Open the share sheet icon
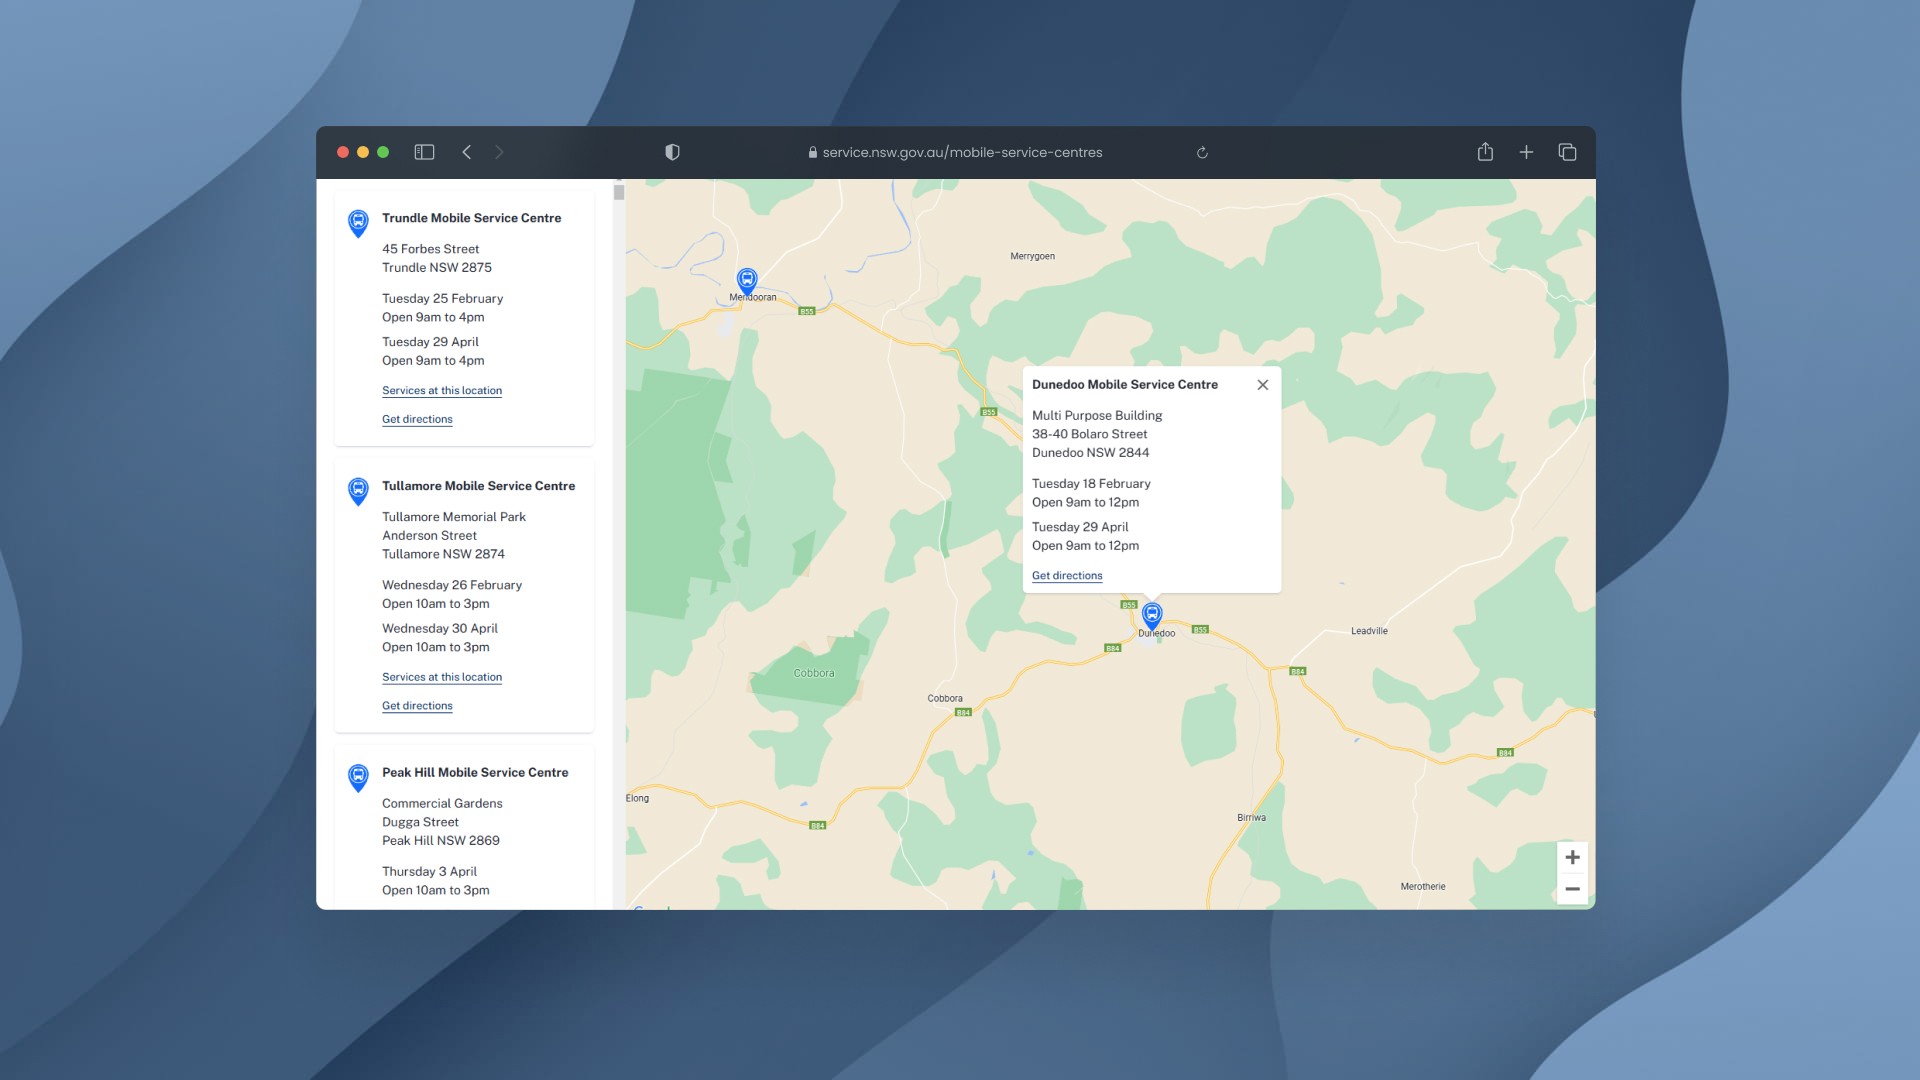This screenshot has height=1080, width=1920. tap(1485, 152)
